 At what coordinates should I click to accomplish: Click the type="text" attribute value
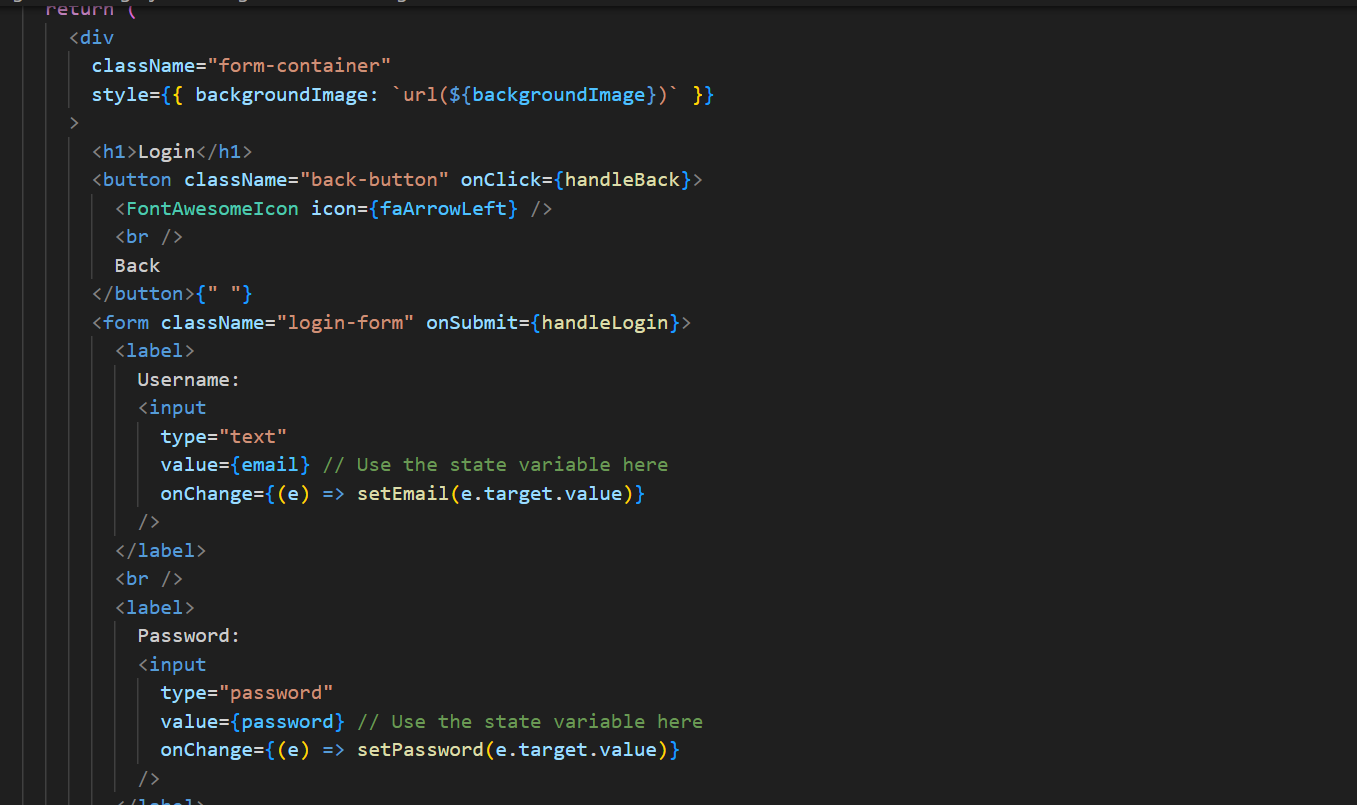(253, 436)
